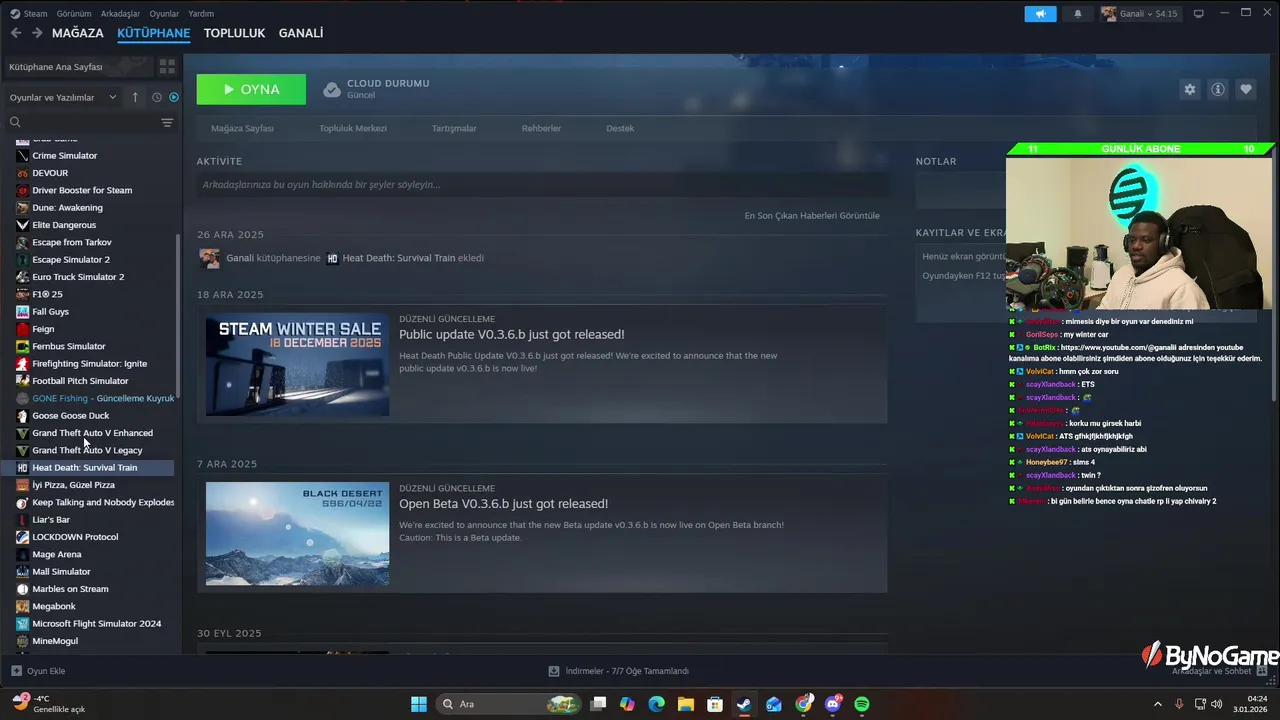Click En Son Çıkan Haberleri Görüntüle
The image size is (1280, 720).
pyautogui.click(x=812, y=215)
